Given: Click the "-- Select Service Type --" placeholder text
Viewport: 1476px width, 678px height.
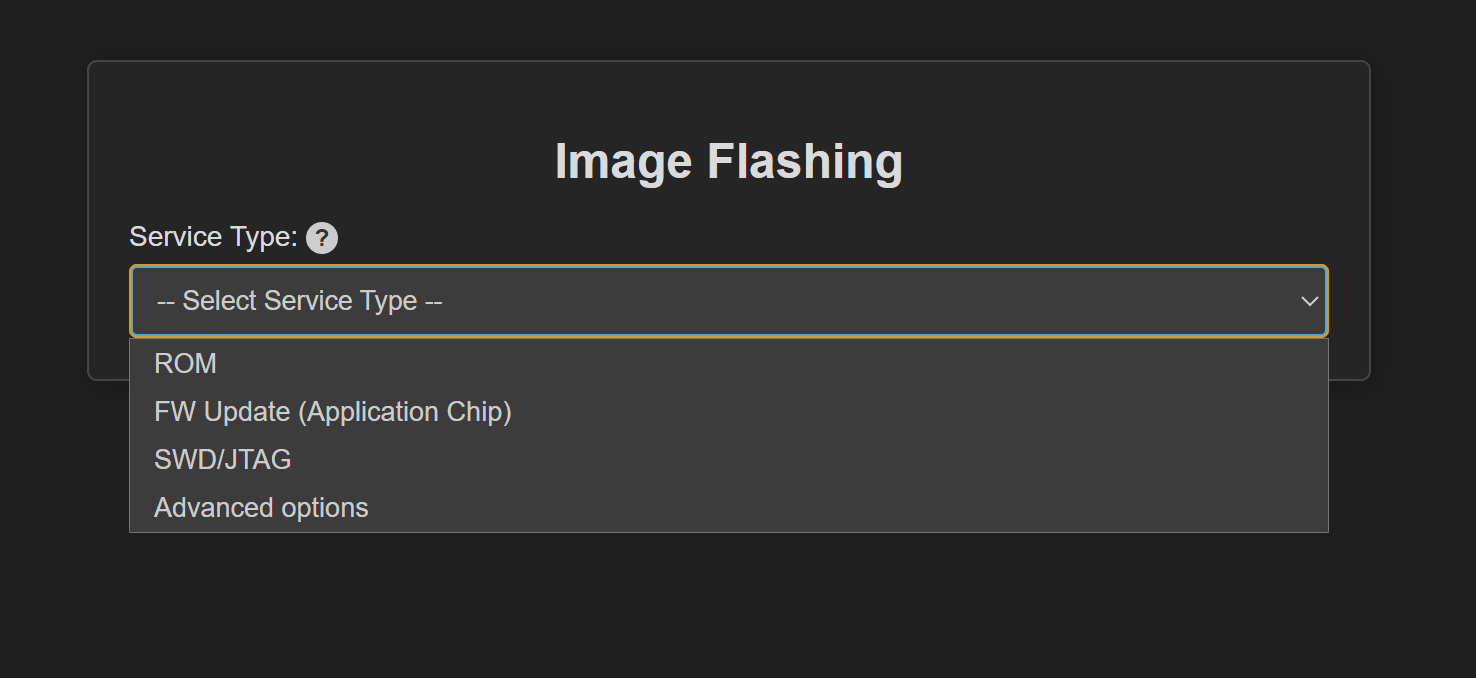Looking at the screenshot, I should (x=300, y=301).
